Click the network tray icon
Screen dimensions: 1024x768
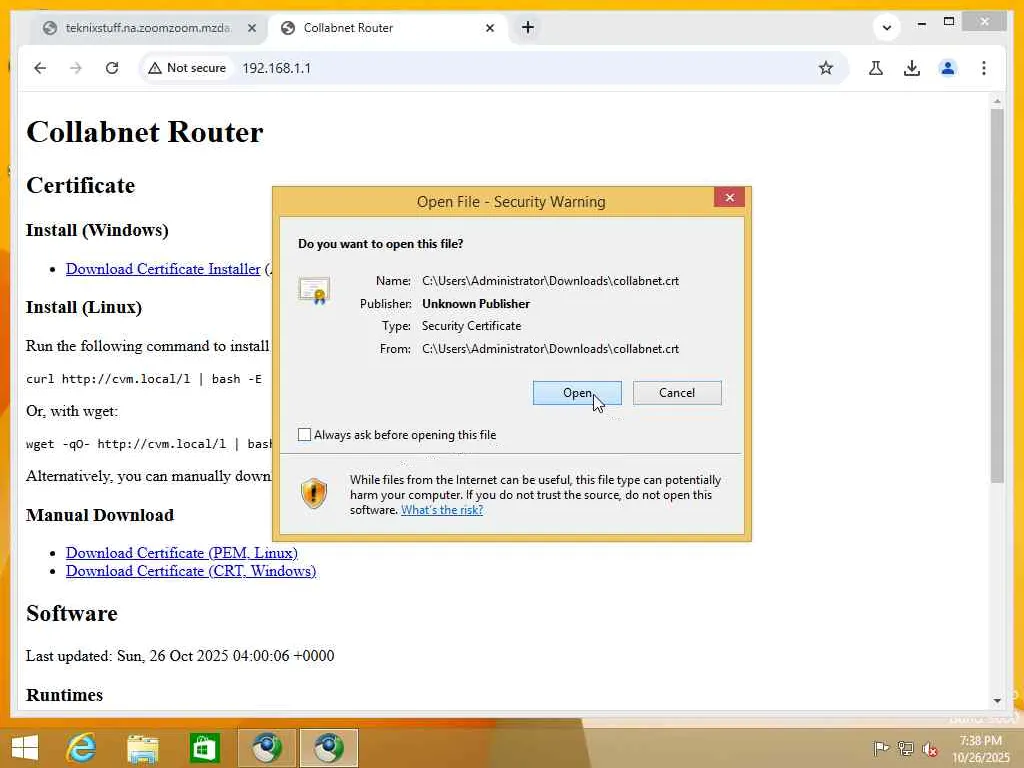pyautogui.click(x=905, y=748)
